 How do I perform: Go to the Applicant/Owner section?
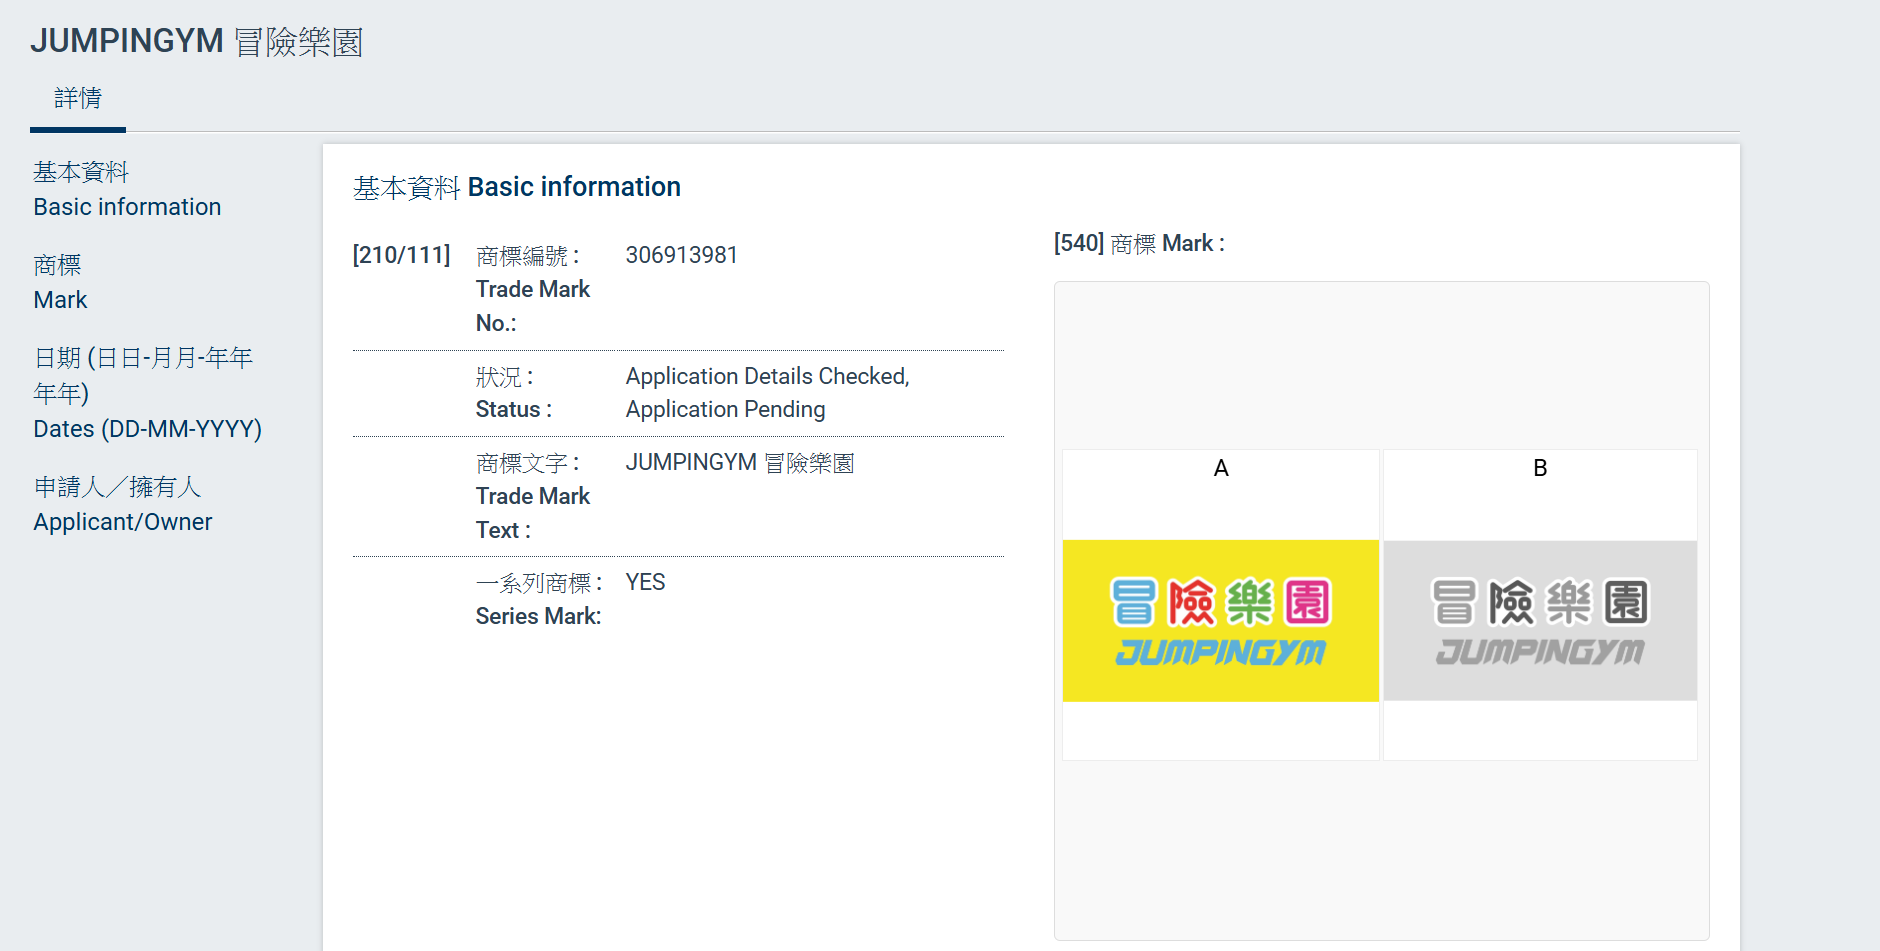122,505
